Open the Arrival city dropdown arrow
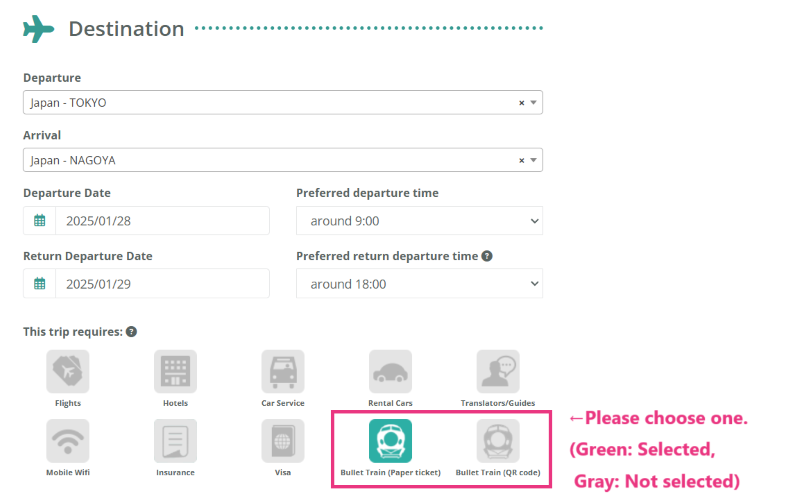 point(533,160)
